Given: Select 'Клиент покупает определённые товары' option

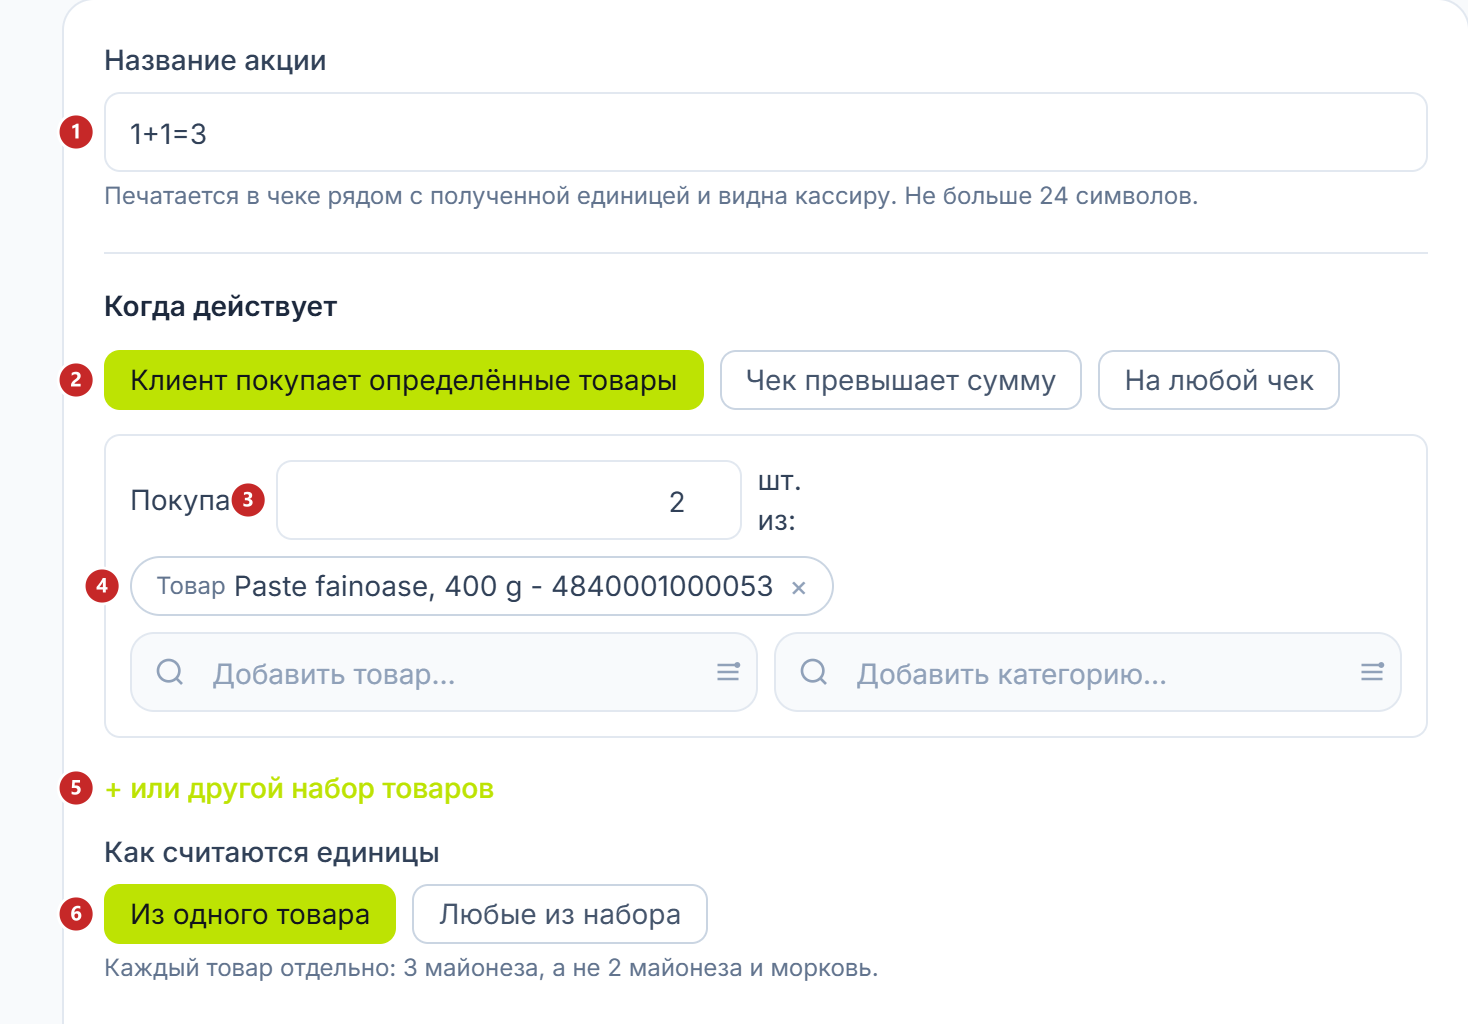Looking at the screenshot, I should [x=404, y=380].
